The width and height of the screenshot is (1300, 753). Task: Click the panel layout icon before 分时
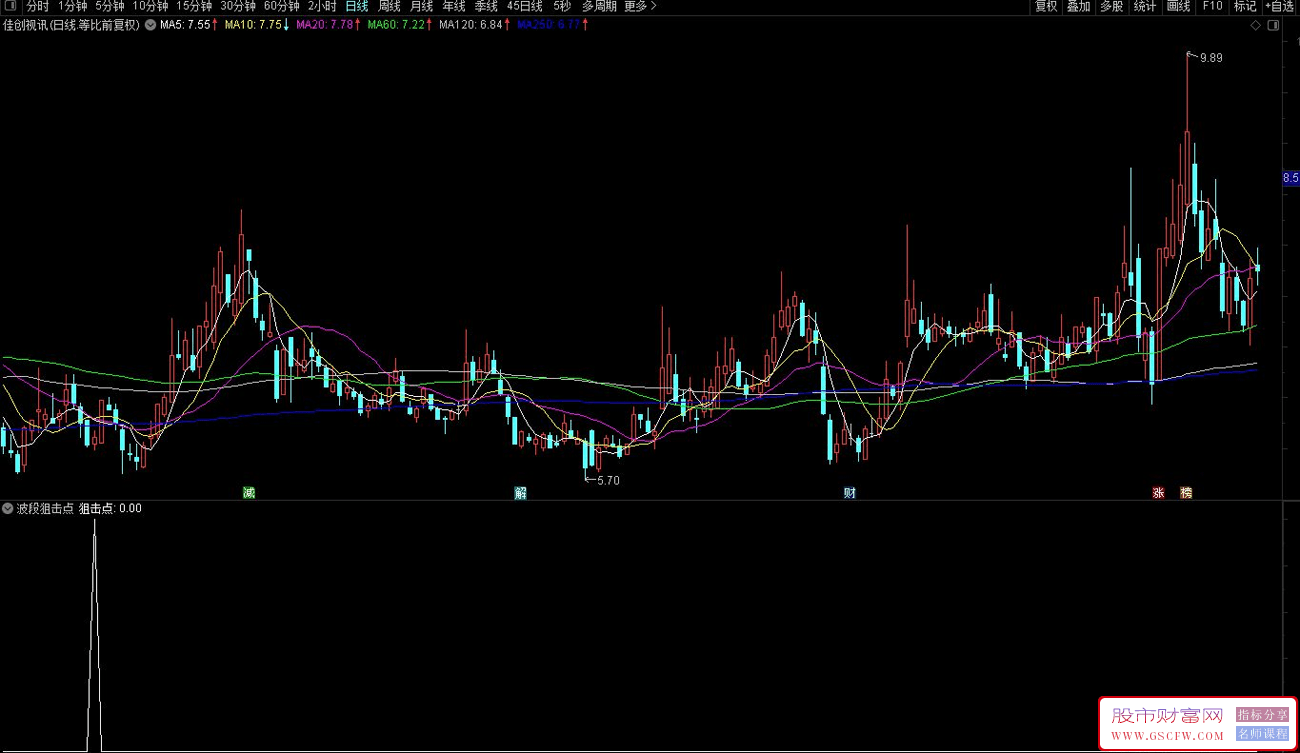tap(10, 6)
